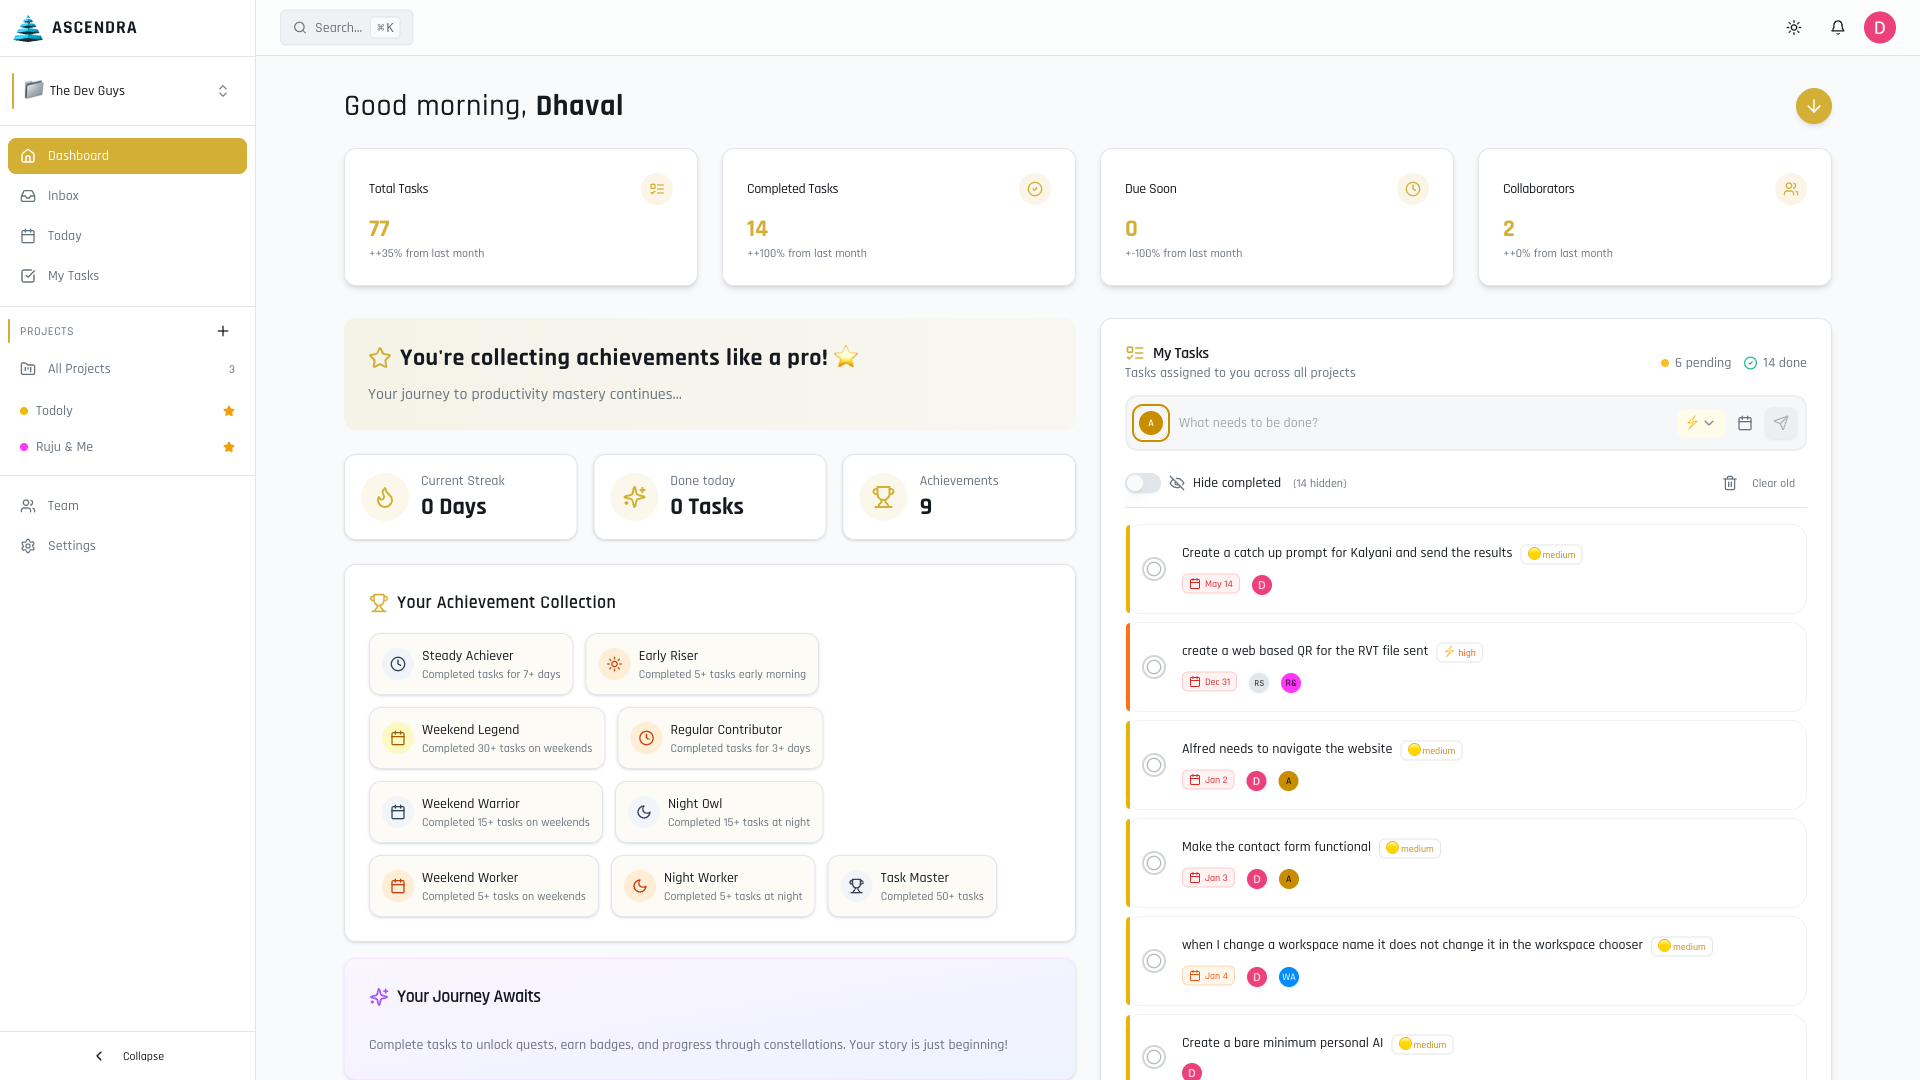The image size is (1920, 1080).
Task: Toggle the Hide completed switch
Action: tap(1143, 483)
